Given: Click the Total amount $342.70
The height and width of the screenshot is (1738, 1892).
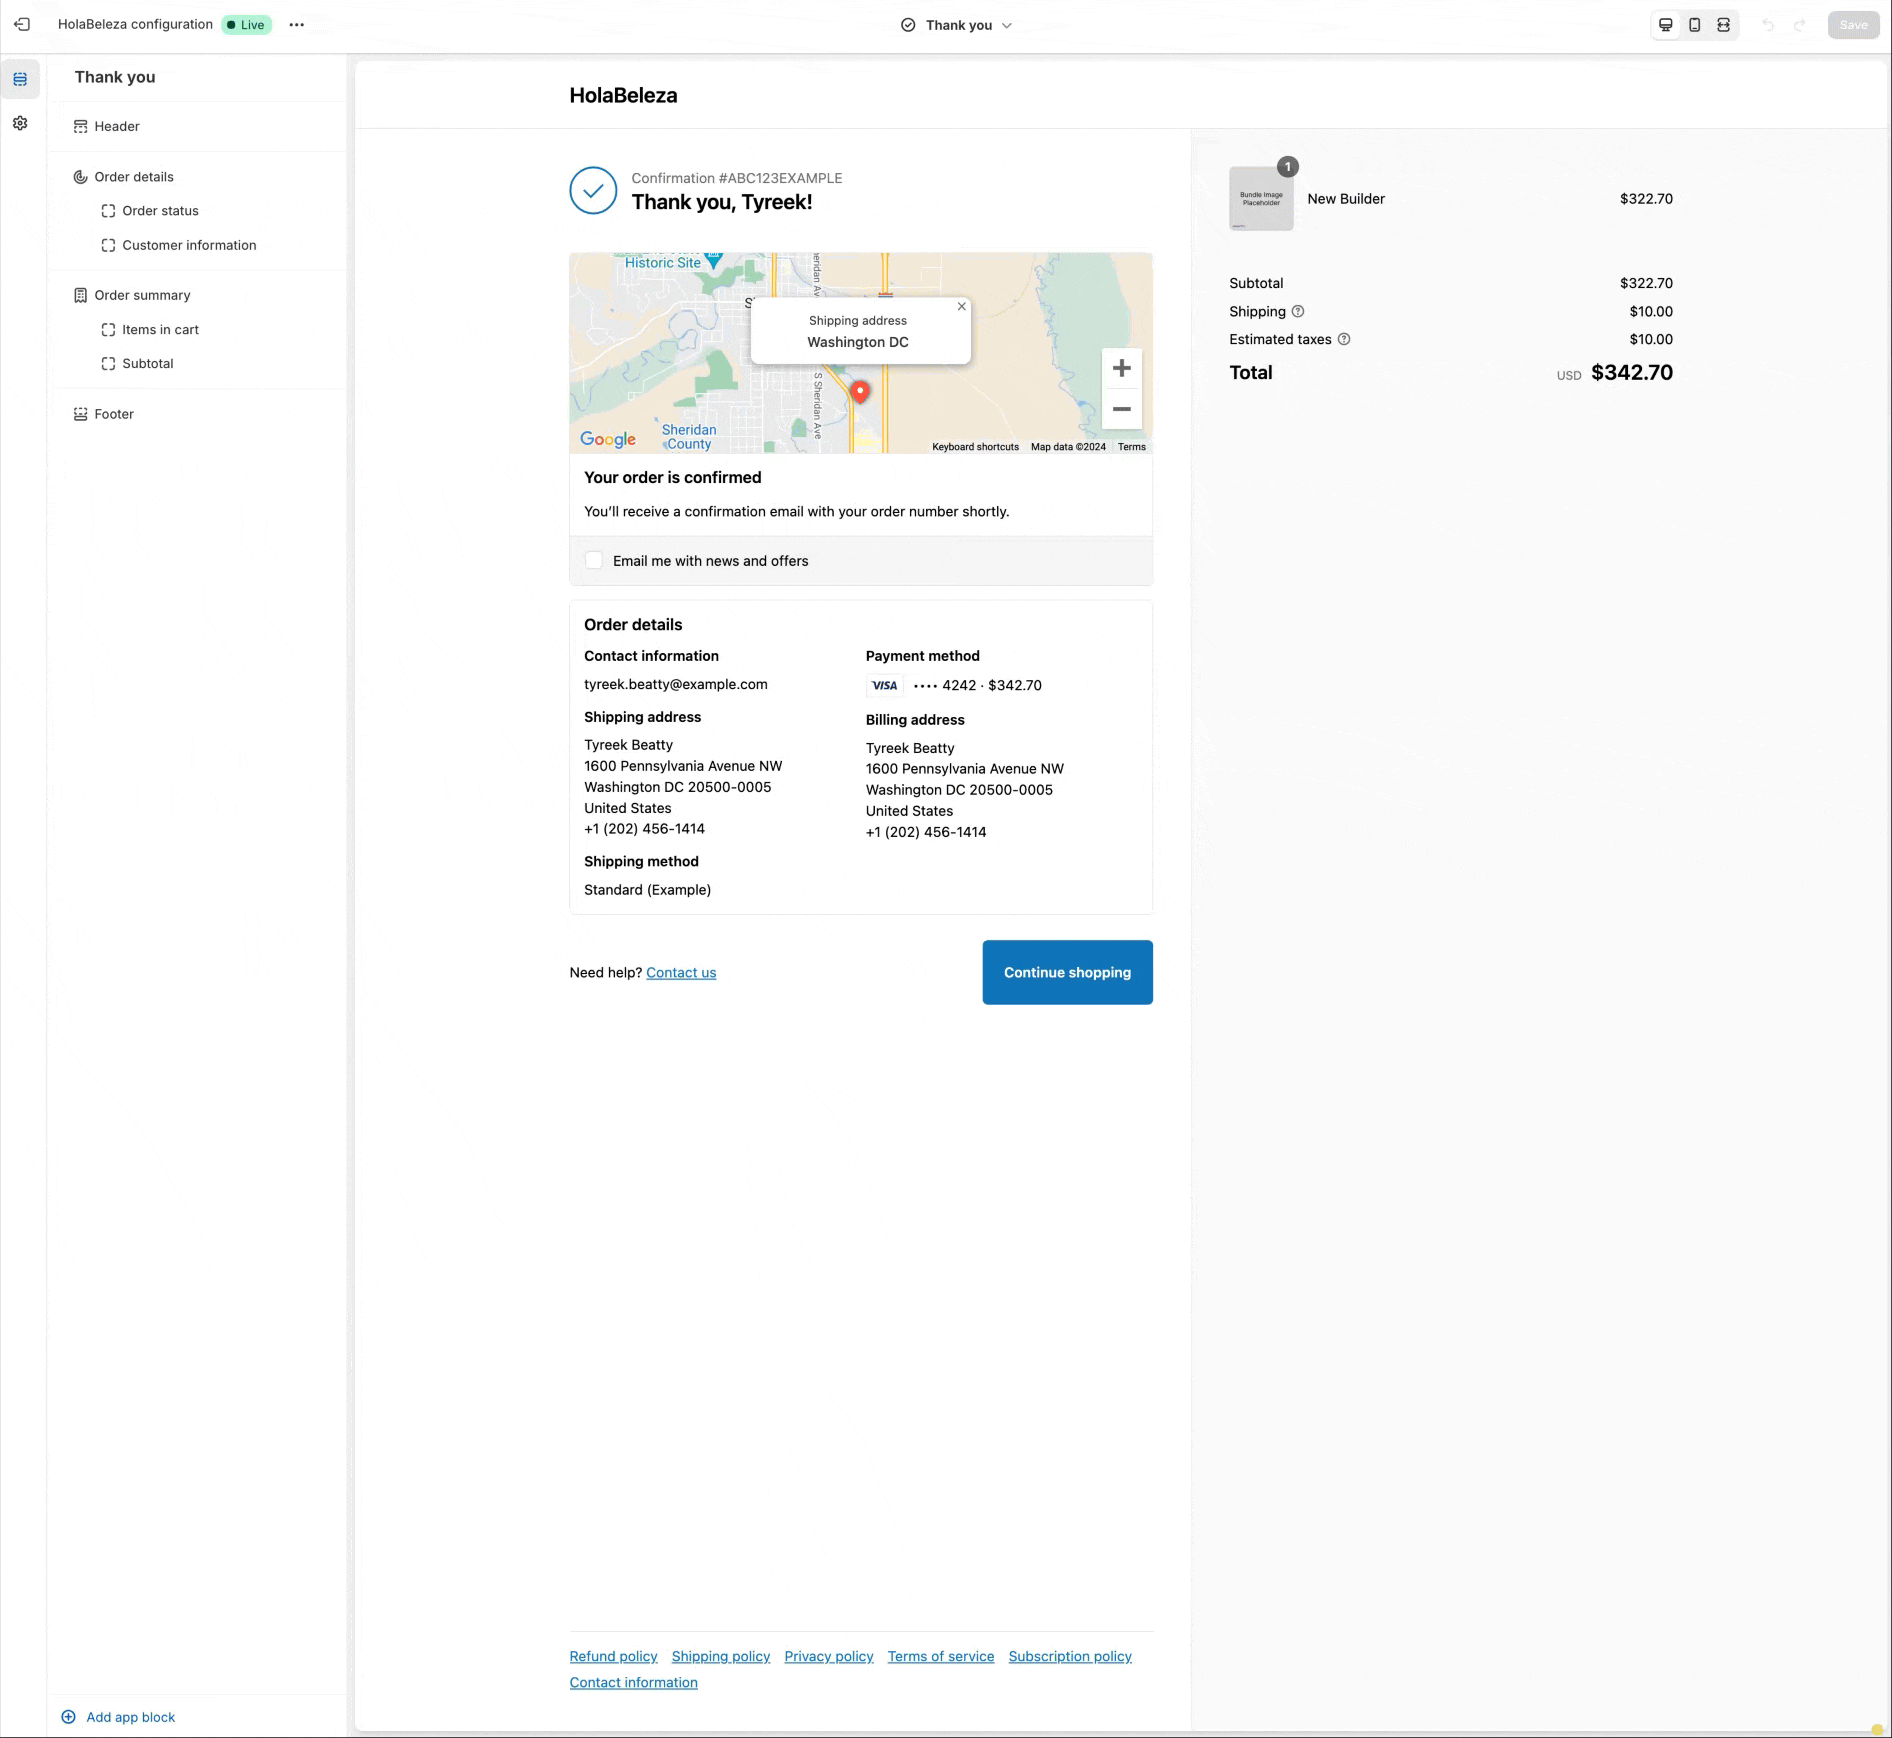Looking at the screenshot, I should [1632, 372].
